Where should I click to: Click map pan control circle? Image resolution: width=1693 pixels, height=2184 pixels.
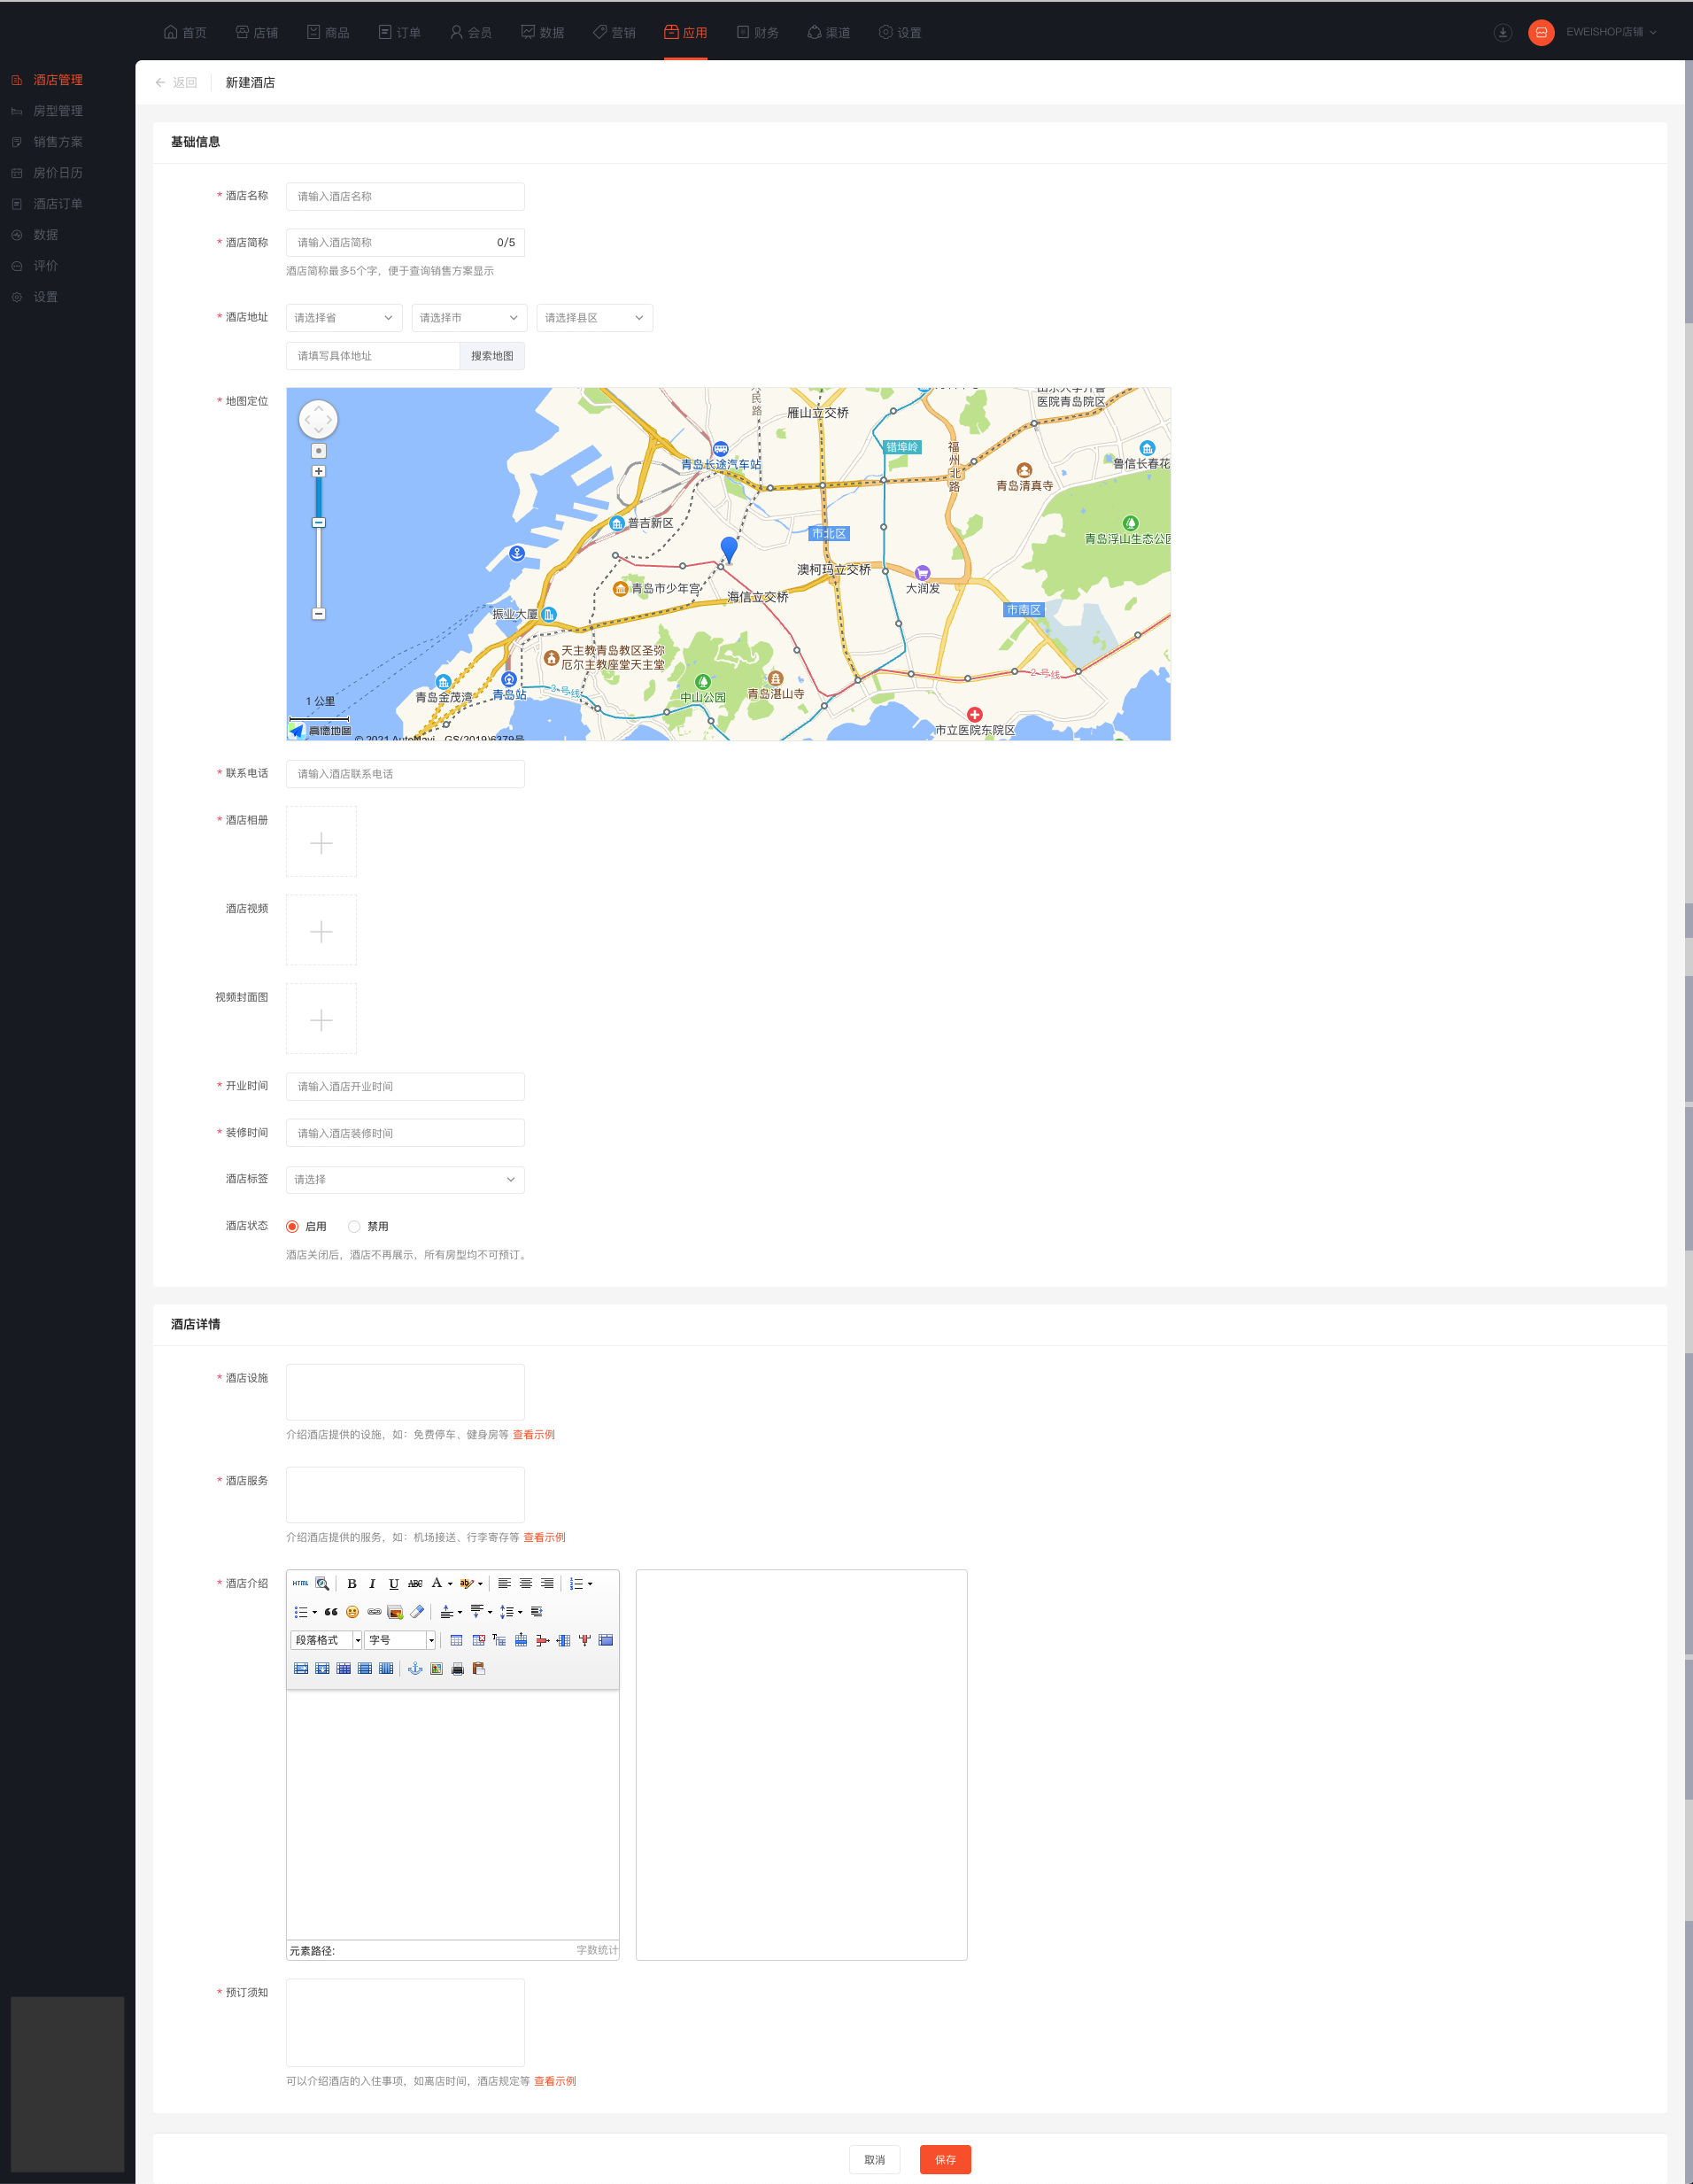pyautogui.click(x=318, y=419)
